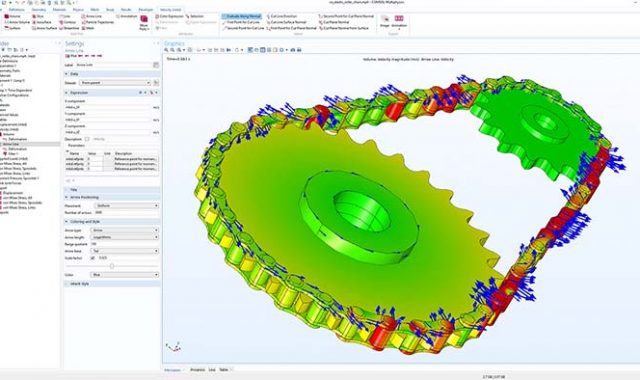Adjust the scale factor slider handle
Image resolution: width=640 pixels, height=380 pixels.
pyautogui.click(x=112, y=266)
